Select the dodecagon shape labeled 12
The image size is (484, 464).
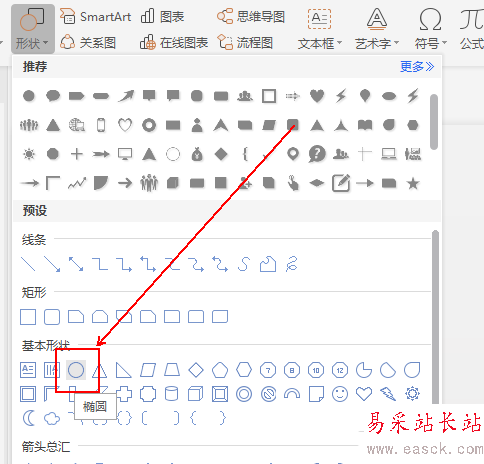(340, 370)
